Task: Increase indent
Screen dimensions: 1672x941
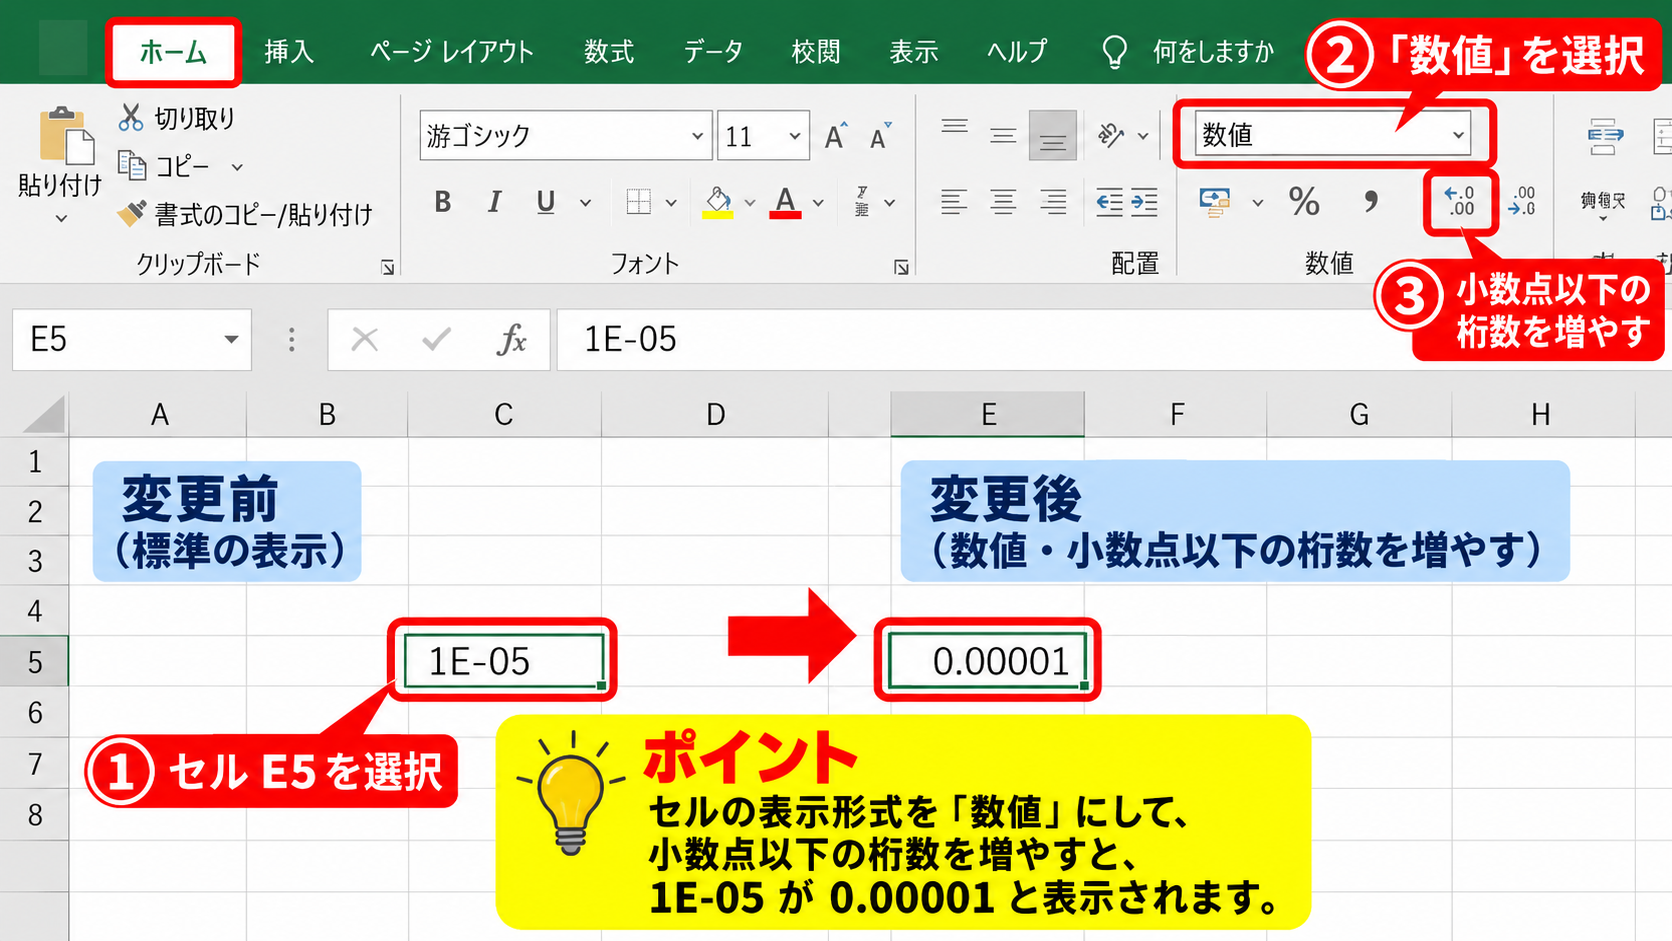Action: 1144,202
